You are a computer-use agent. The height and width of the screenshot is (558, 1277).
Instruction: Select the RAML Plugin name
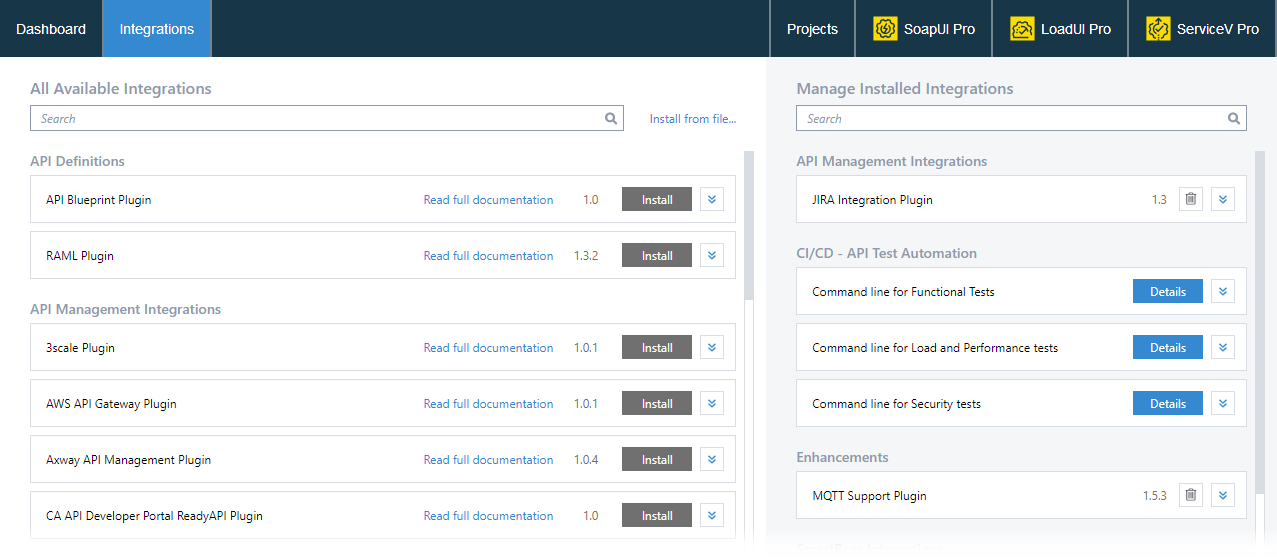[x=80, y=255]
